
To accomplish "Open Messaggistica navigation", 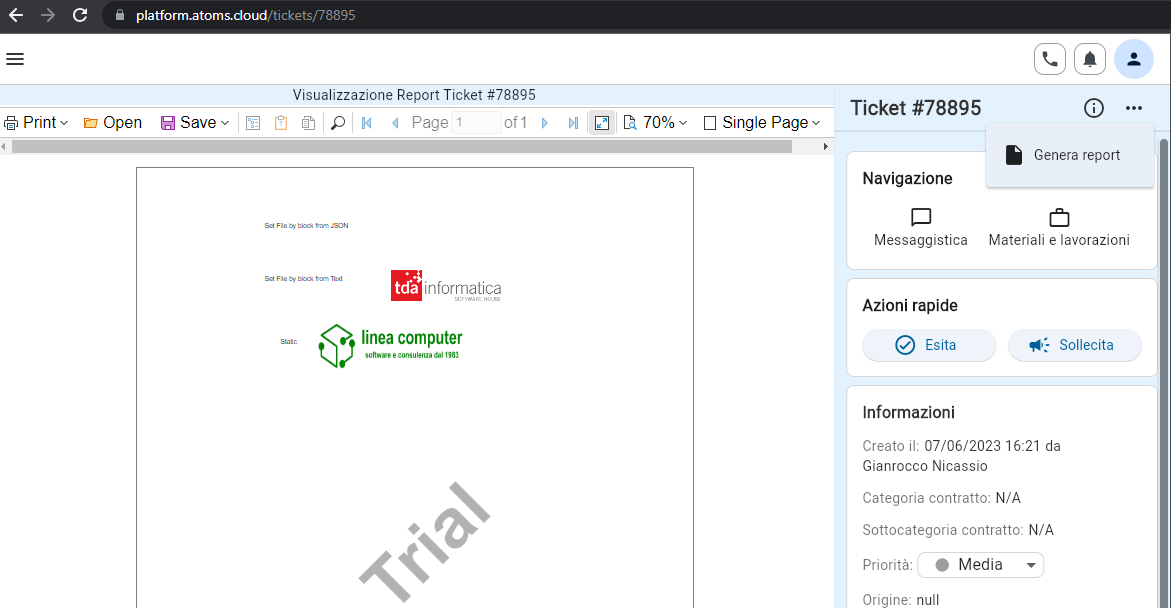I will 921,228.
